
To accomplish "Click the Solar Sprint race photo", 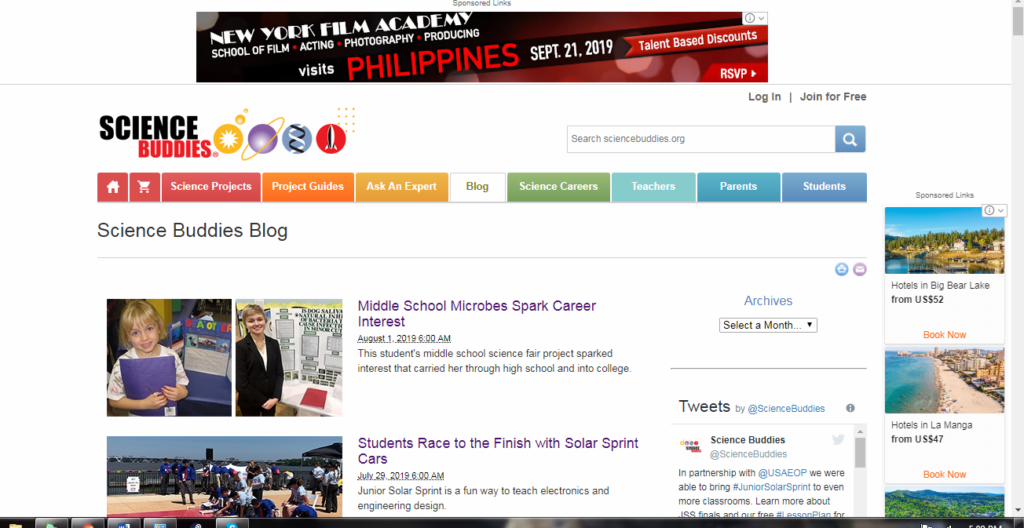I will (x=225, y=476).
